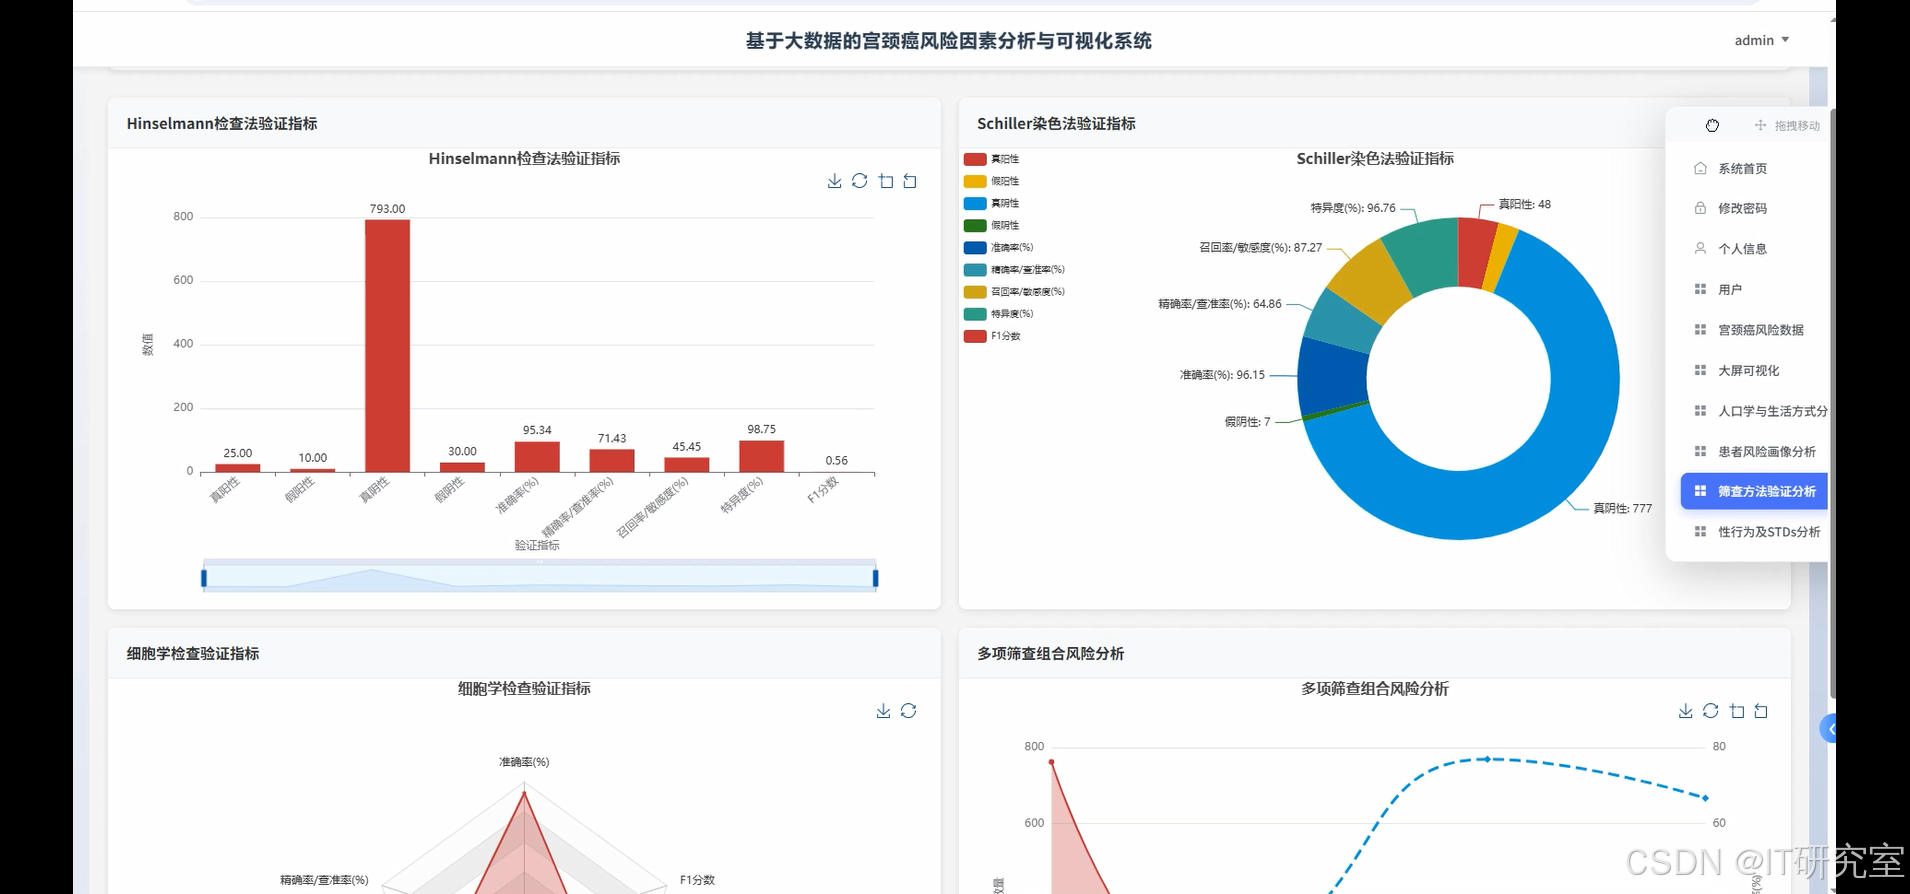Click the blue collapse arrow at right edge
The height and width of the screenshot is (894, 1910).
tap(1828, 729)
